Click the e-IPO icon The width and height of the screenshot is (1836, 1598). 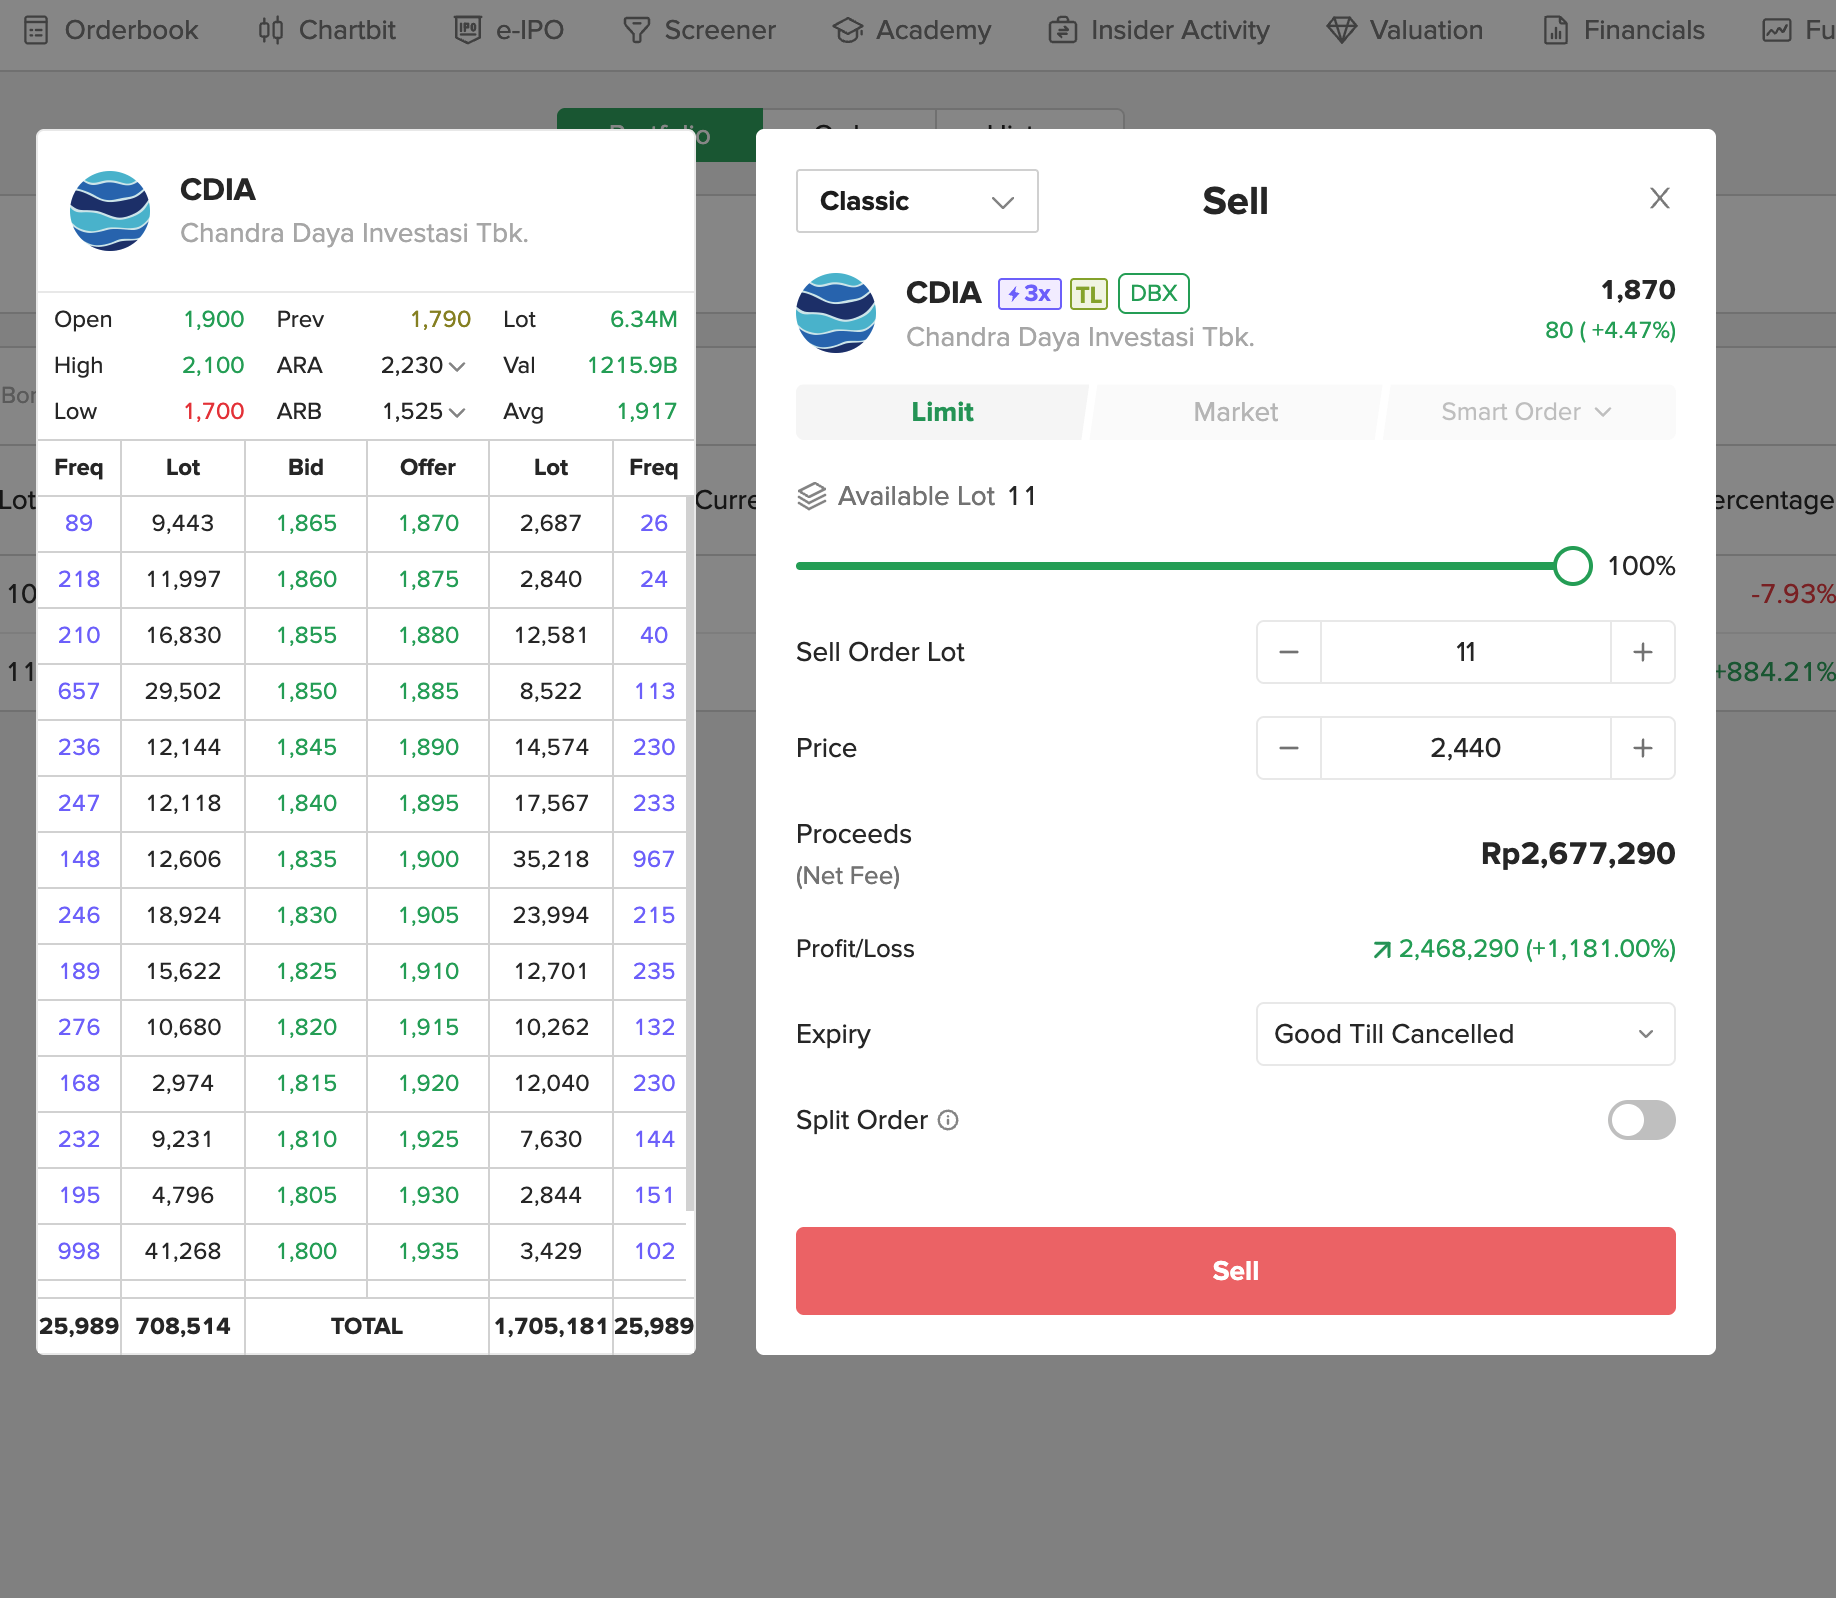pyautogui.click(x=467, y=31)
